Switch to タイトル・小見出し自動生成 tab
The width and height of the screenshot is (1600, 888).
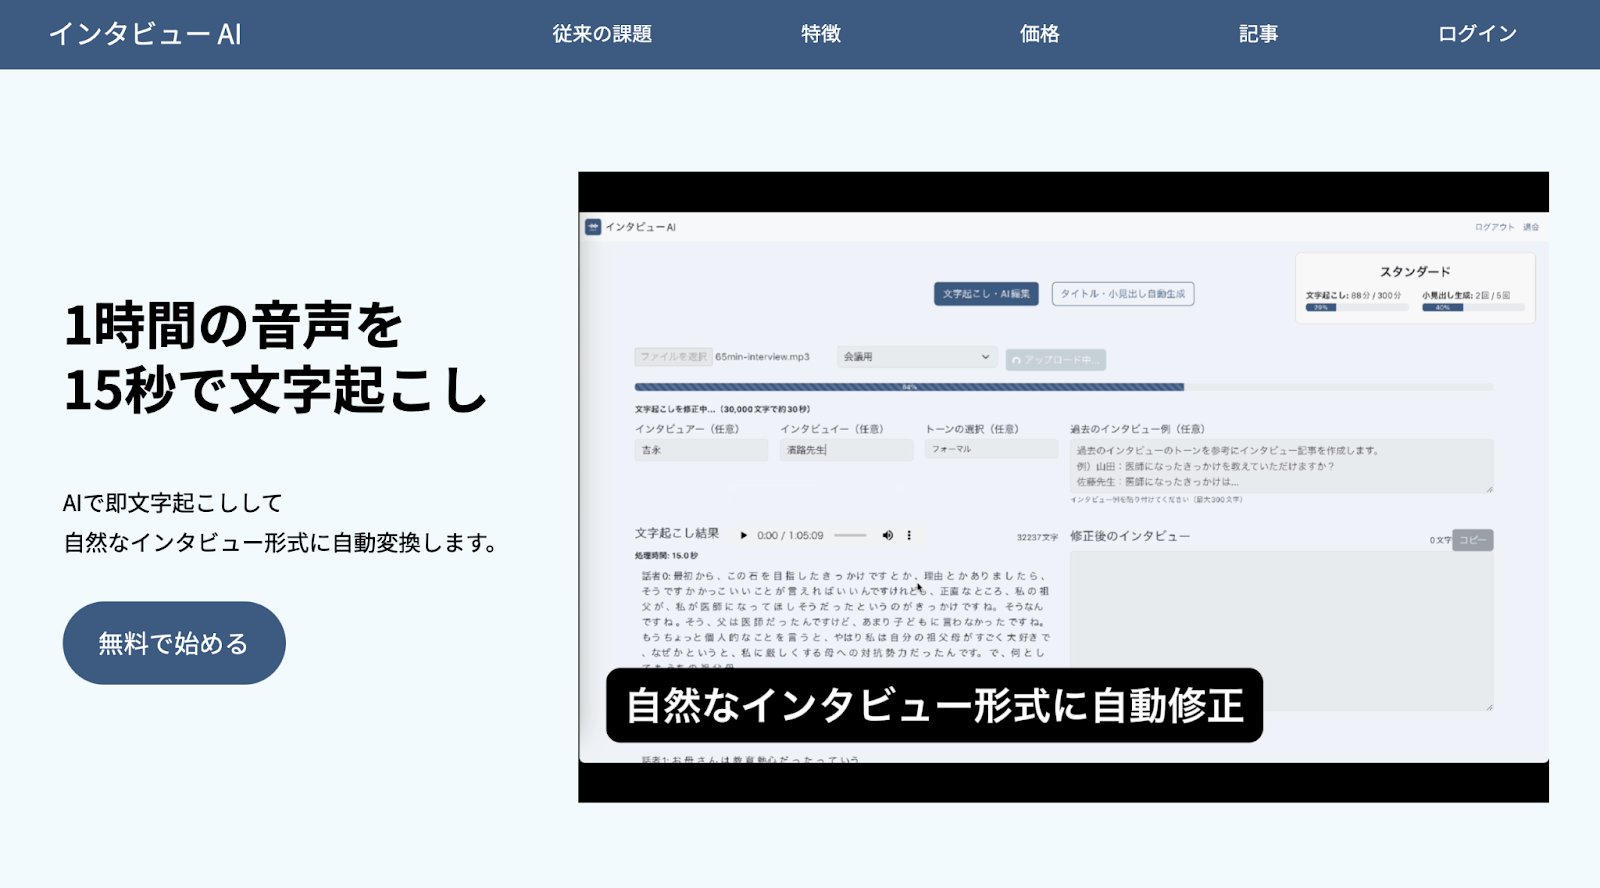pos(1122,294)
